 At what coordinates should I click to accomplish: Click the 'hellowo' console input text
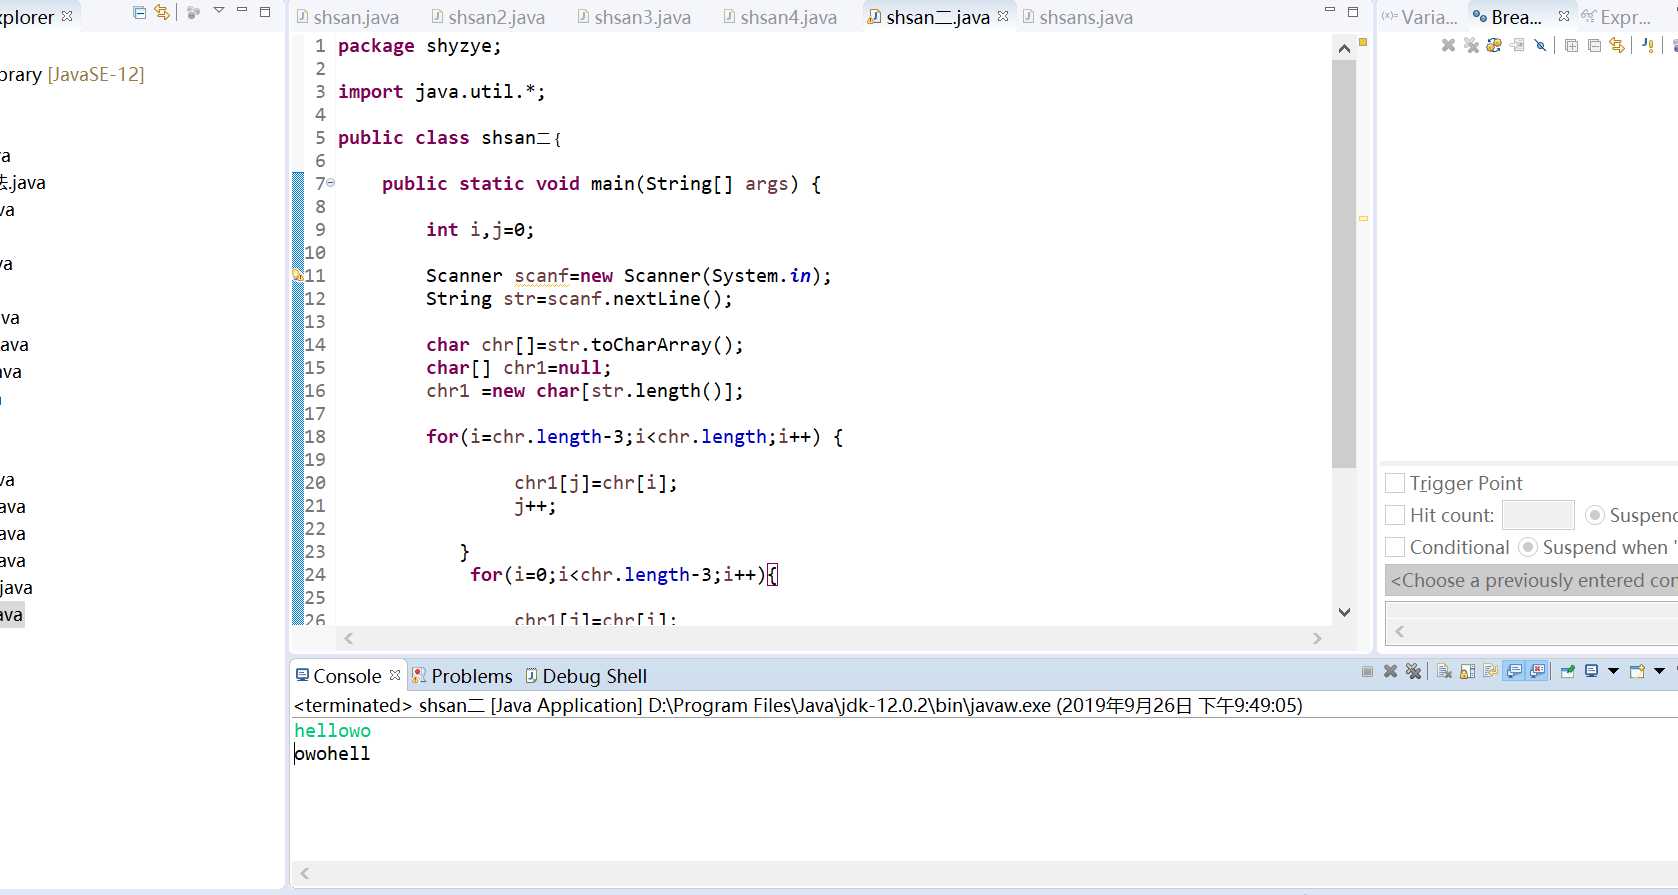(x=332, y=731)
